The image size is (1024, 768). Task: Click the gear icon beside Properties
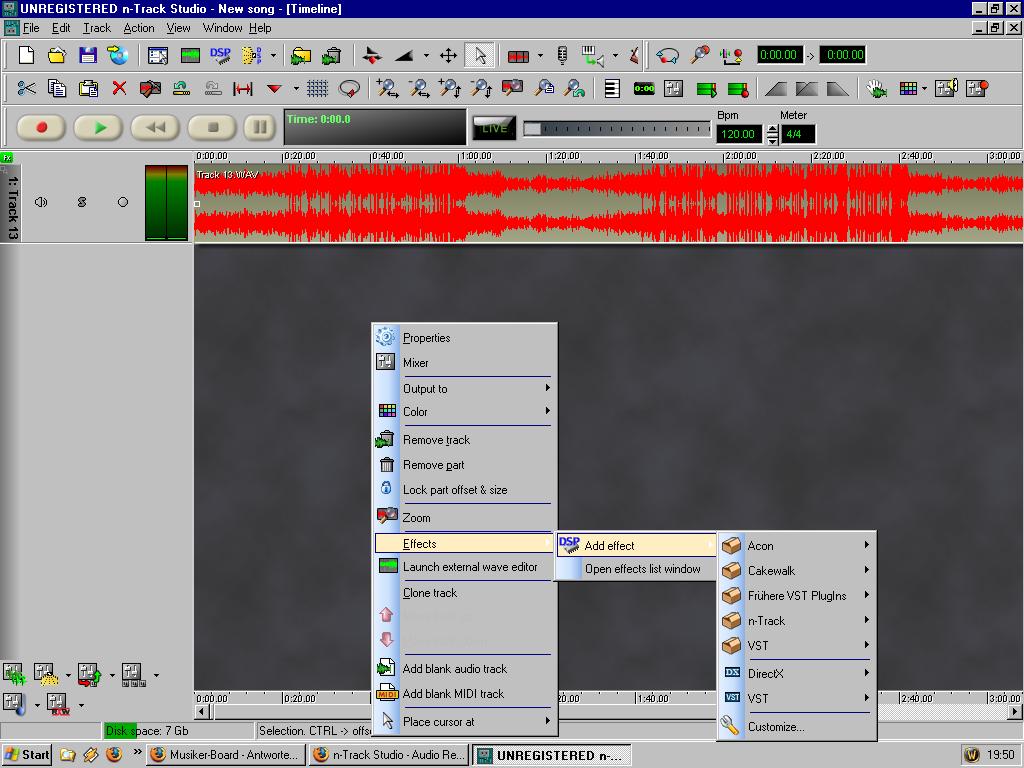tap(386, 337)
